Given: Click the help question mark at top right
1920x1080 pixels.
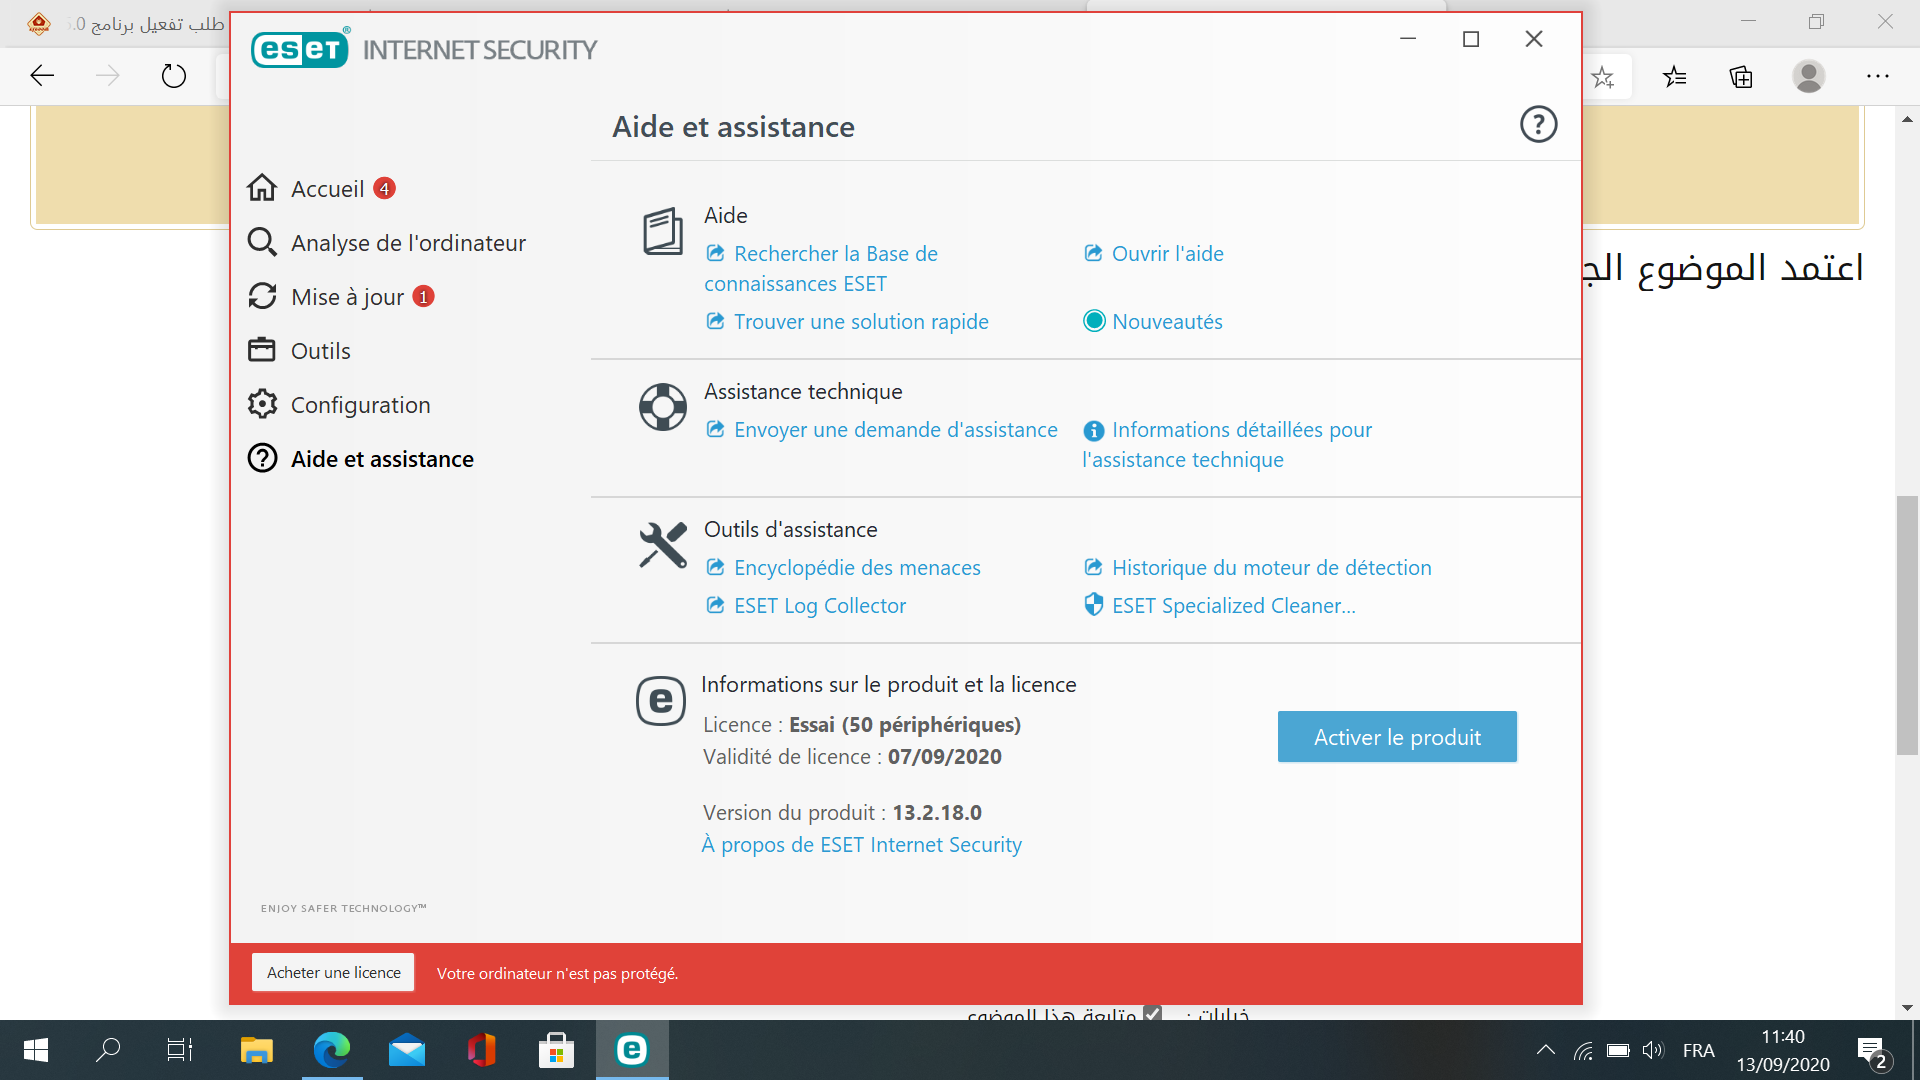Looking at the screenshot, I should 1538,125.
